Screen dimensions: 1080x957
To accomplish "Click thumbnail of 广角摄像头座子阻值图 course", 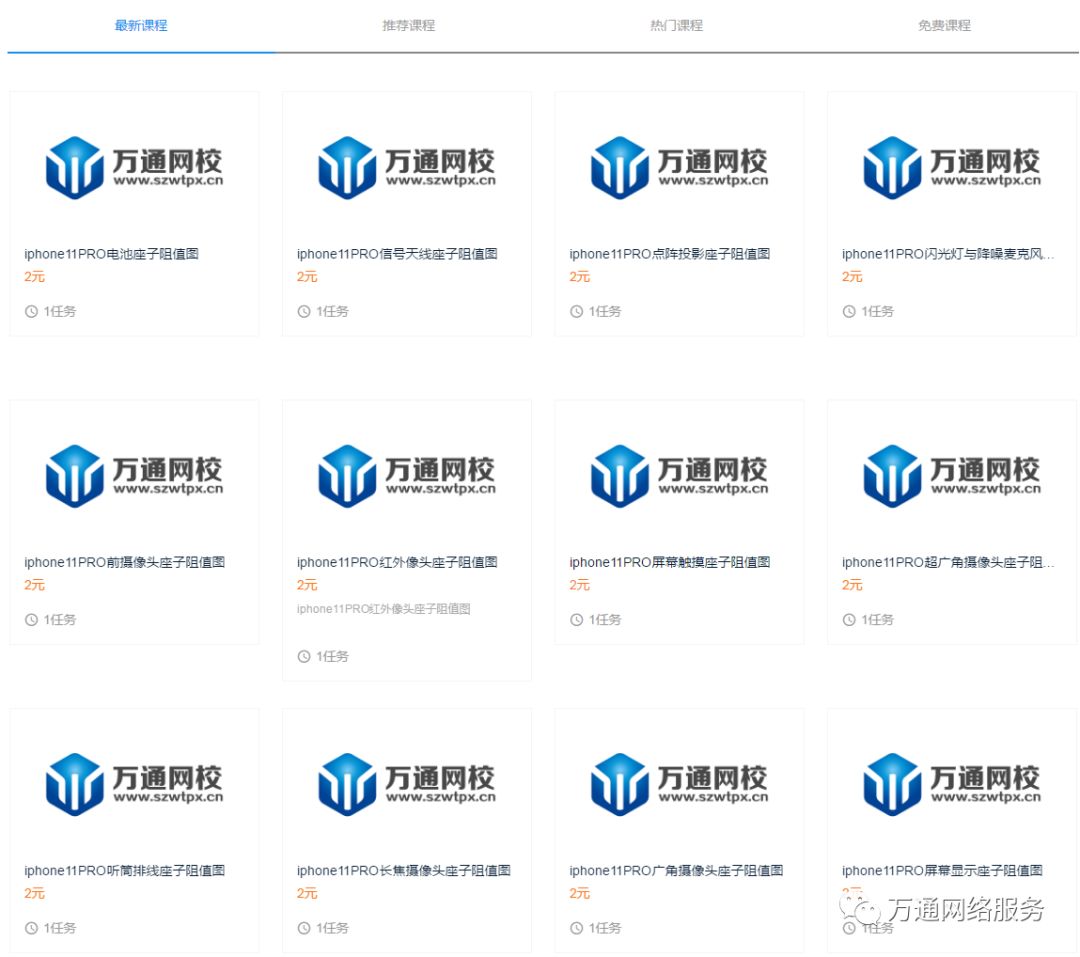I will (680, 784).
